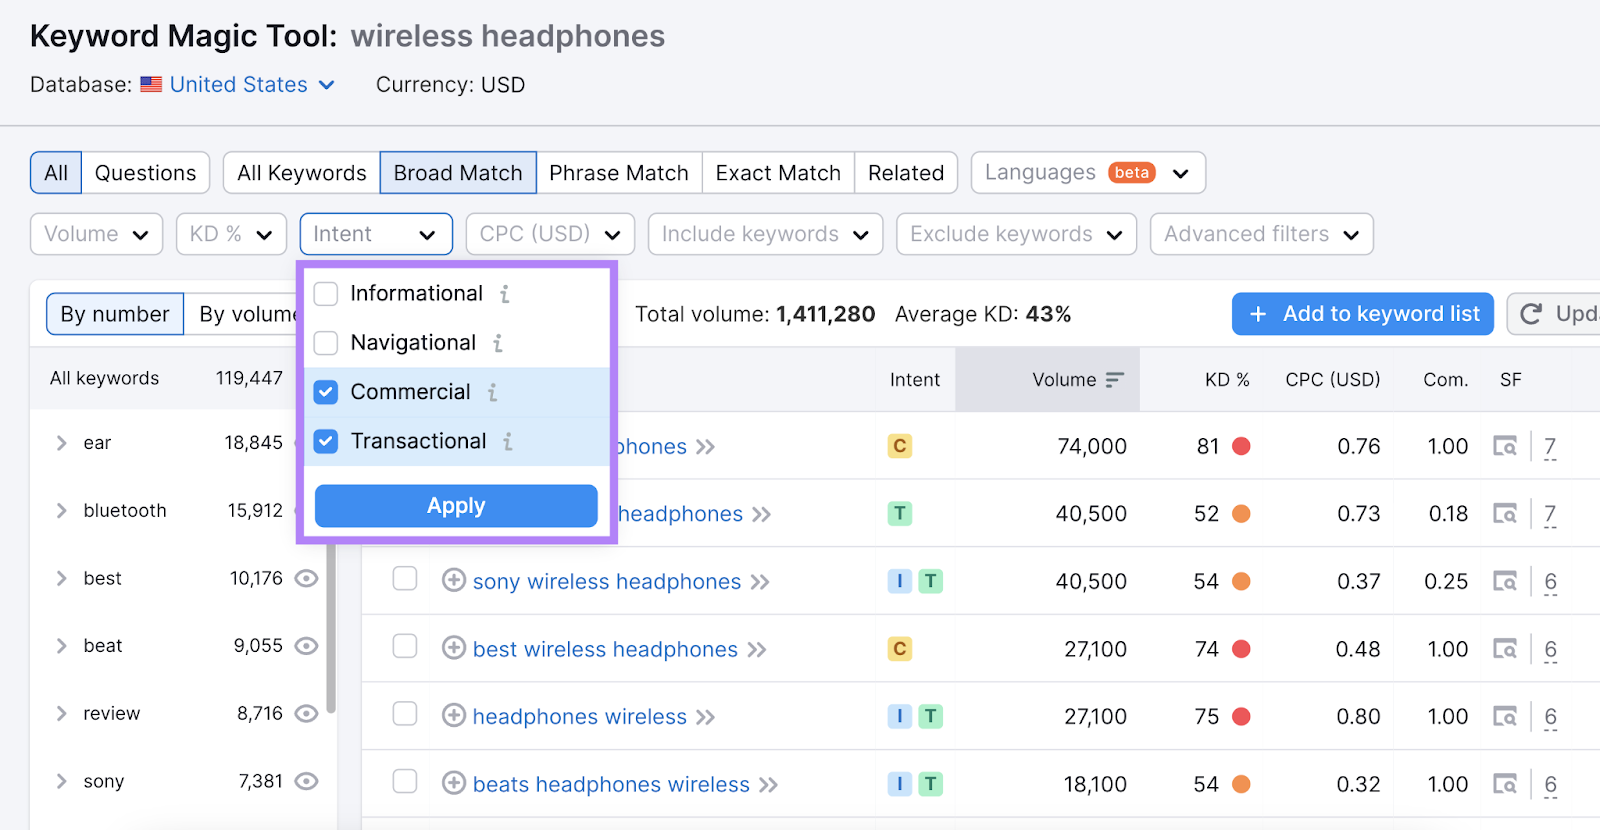Expand the beat keyword group

[61, 646]
